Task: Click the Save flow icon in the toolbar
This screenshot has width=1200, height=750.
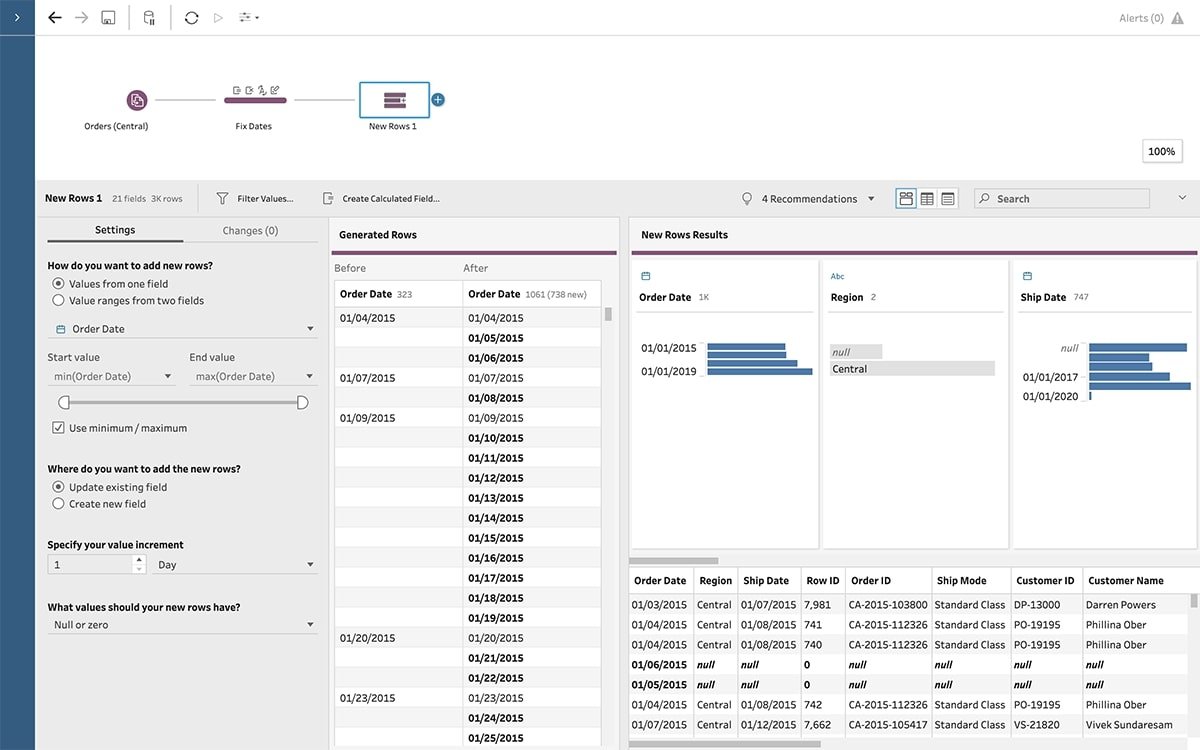Action: click(107, 17)
